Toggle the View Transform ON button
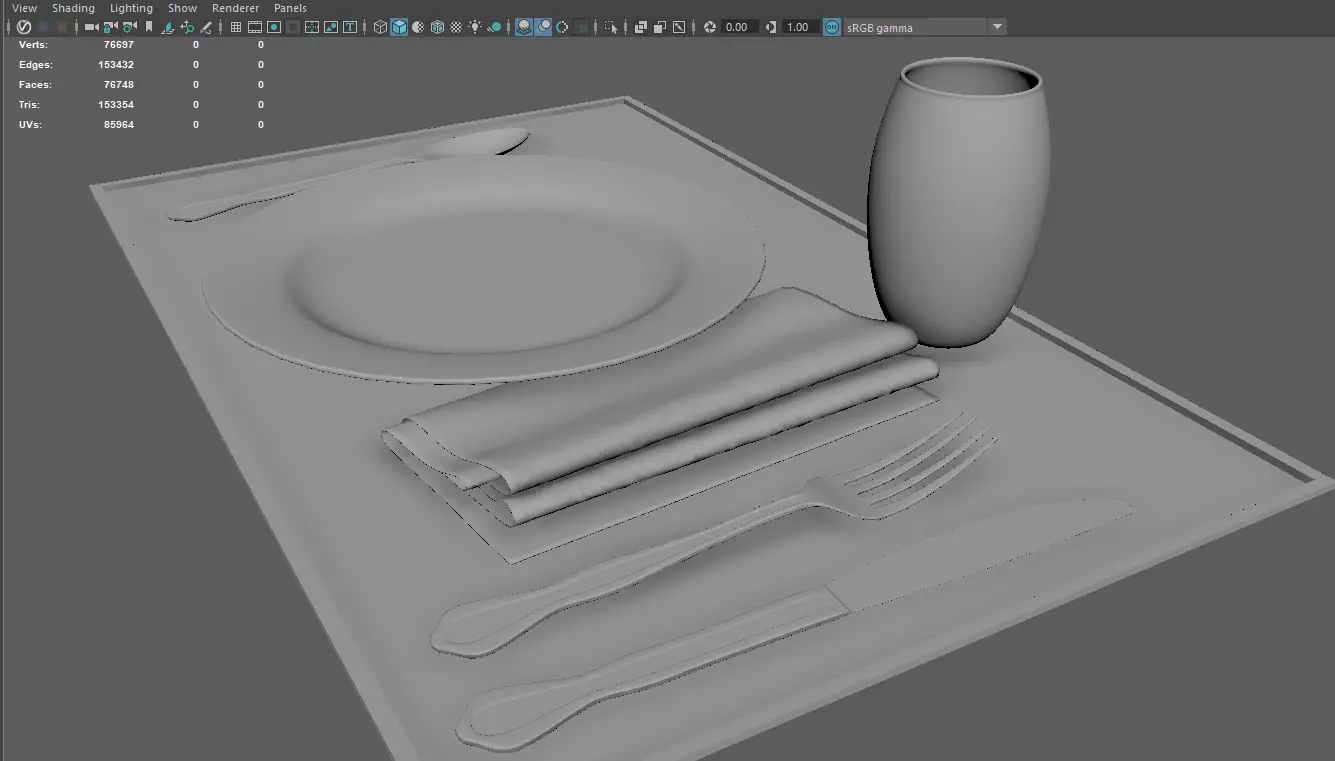1335x761 pixels. click(x=832, y=27)
